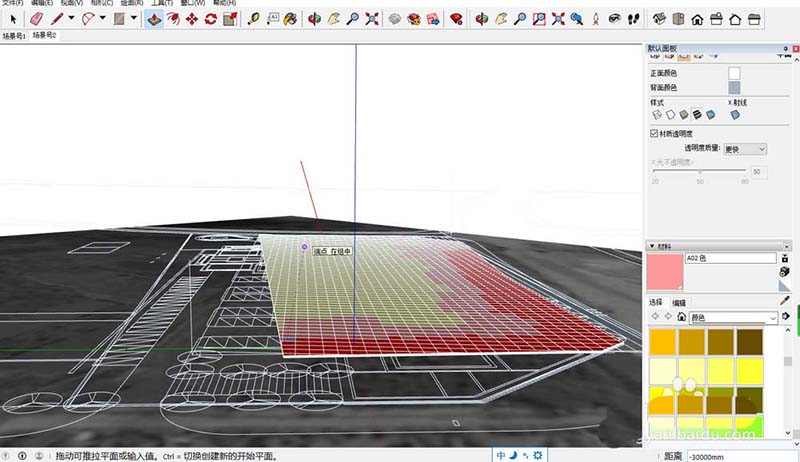
Task: Choose the Pencil line tool
Action: coord(57,19)
